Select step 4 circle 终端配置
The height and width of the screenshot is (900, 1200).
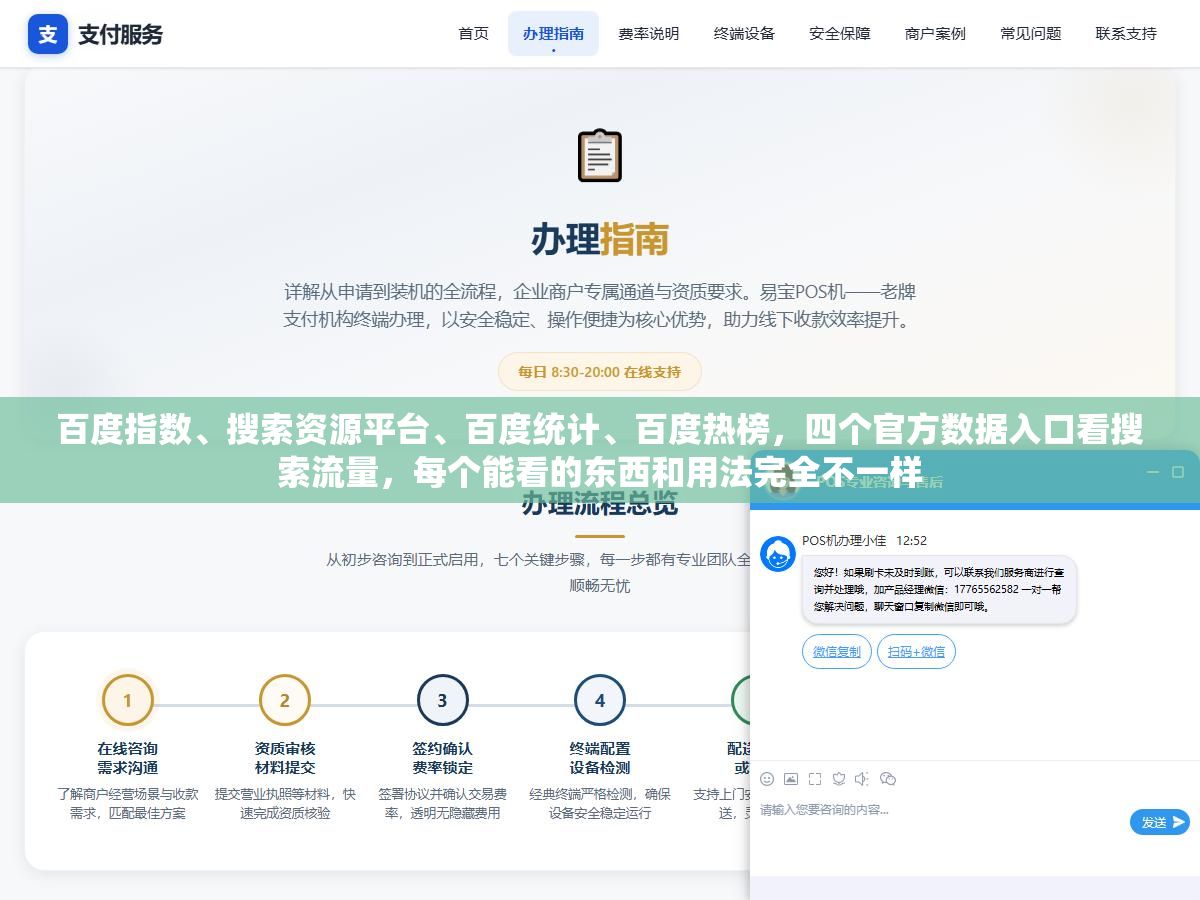(x=600, y=700)
